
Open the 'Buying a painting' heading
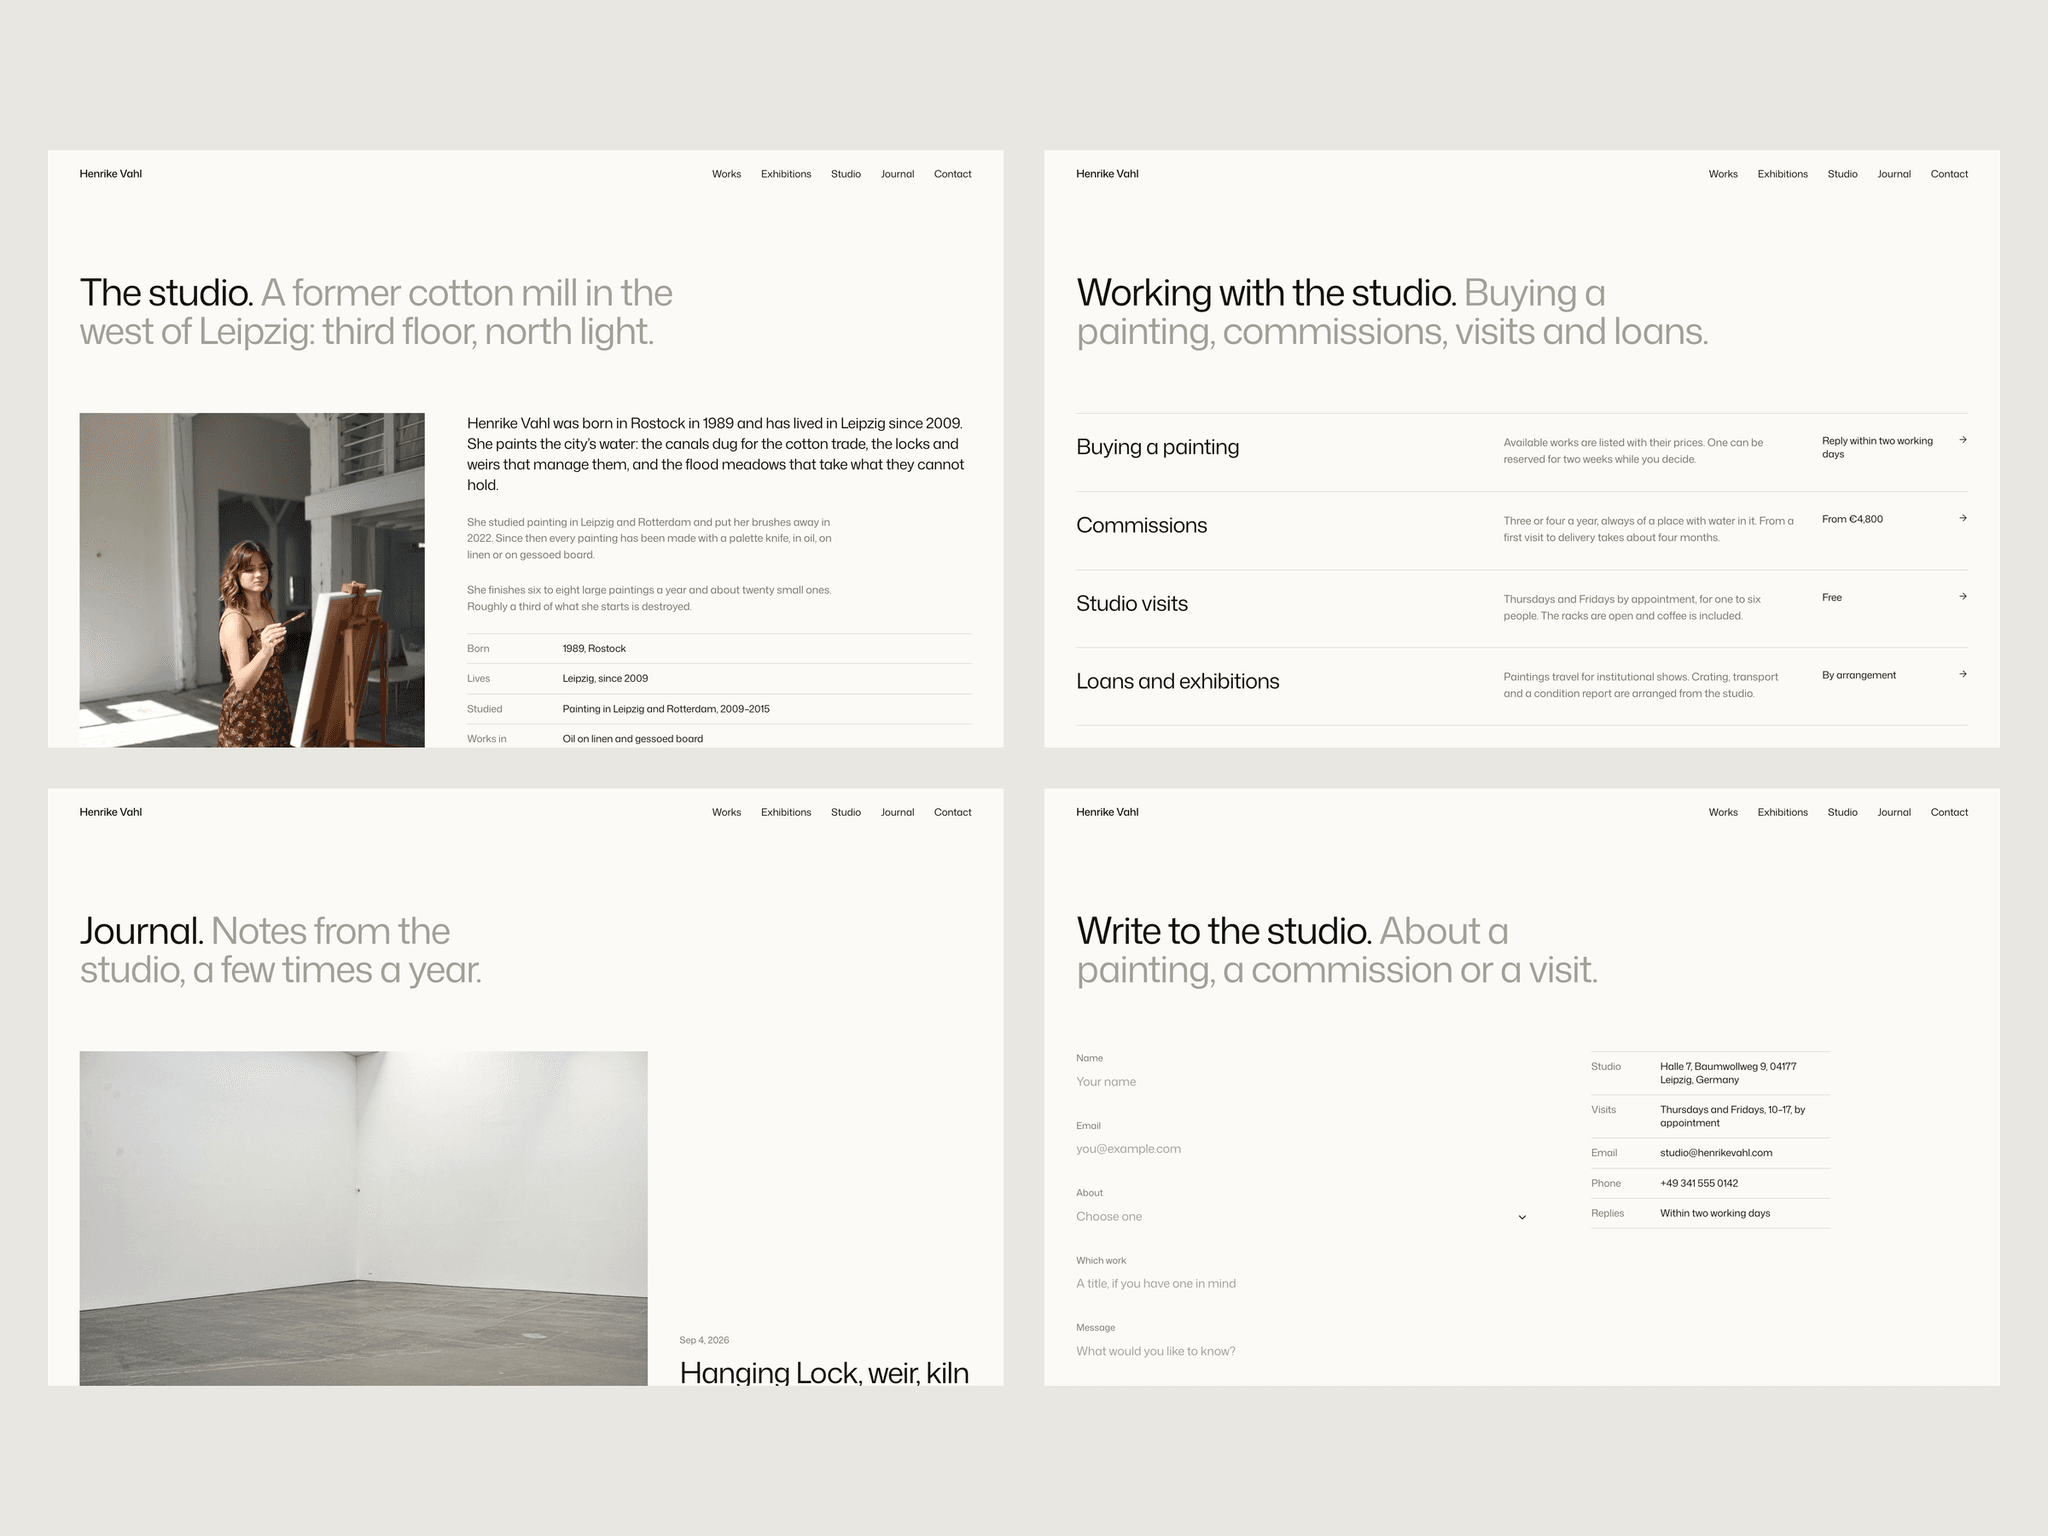click(1157, 447)
